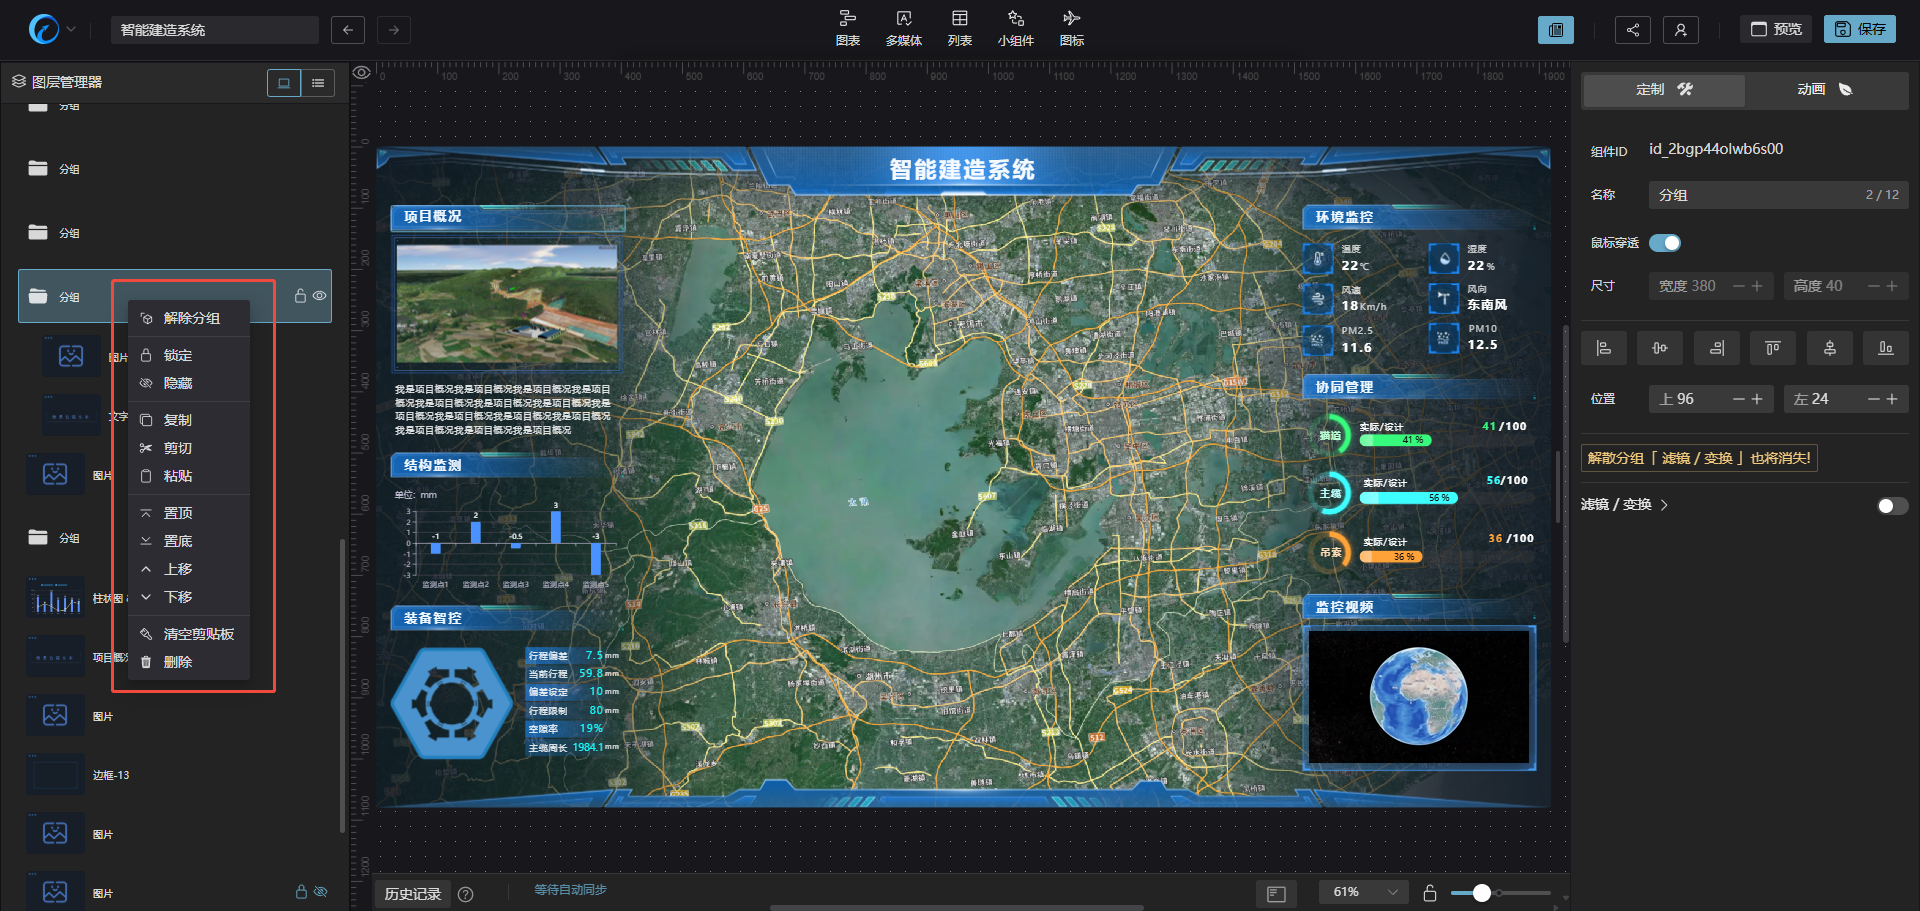
Task: Click the share icon in top bar
Action: [x=1632, y=30]
